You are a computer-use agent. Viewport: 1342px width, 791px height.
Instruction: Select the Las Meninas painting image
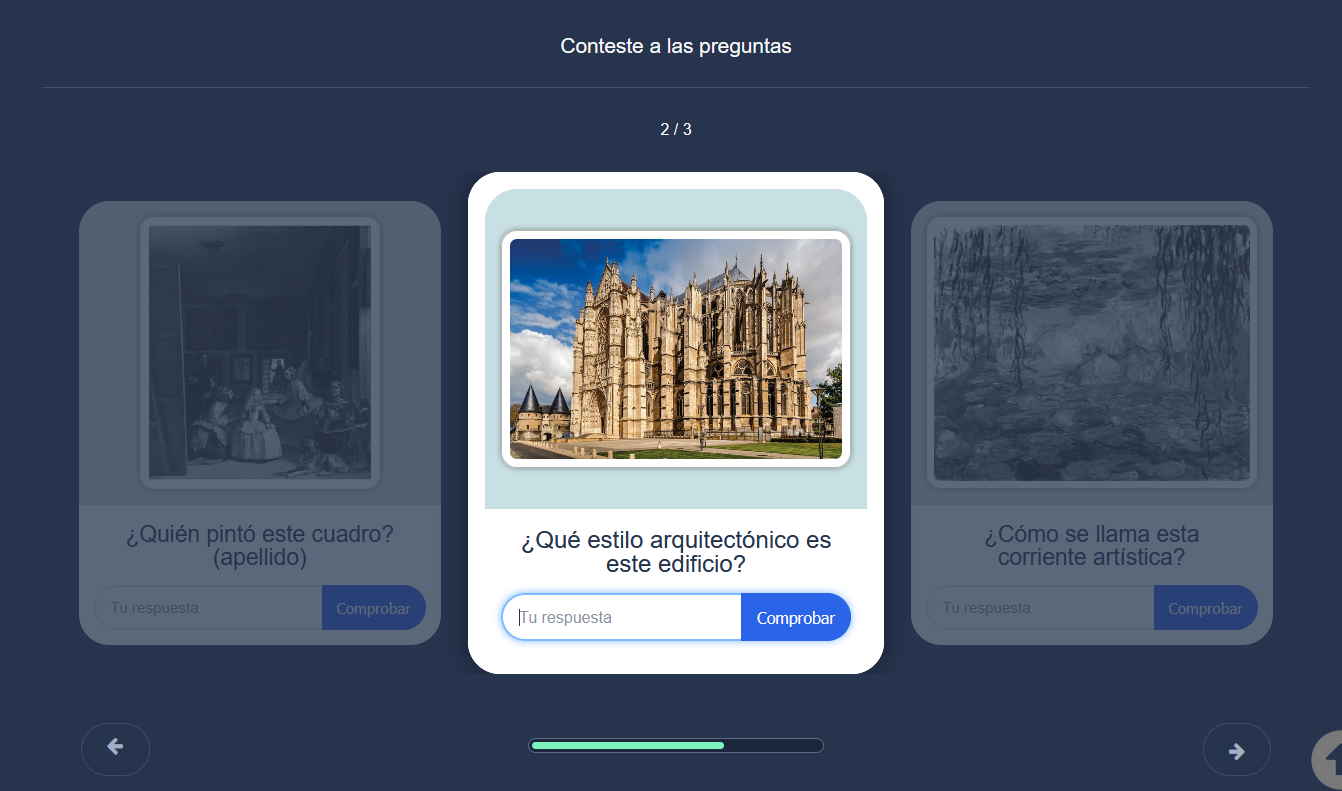260,352
